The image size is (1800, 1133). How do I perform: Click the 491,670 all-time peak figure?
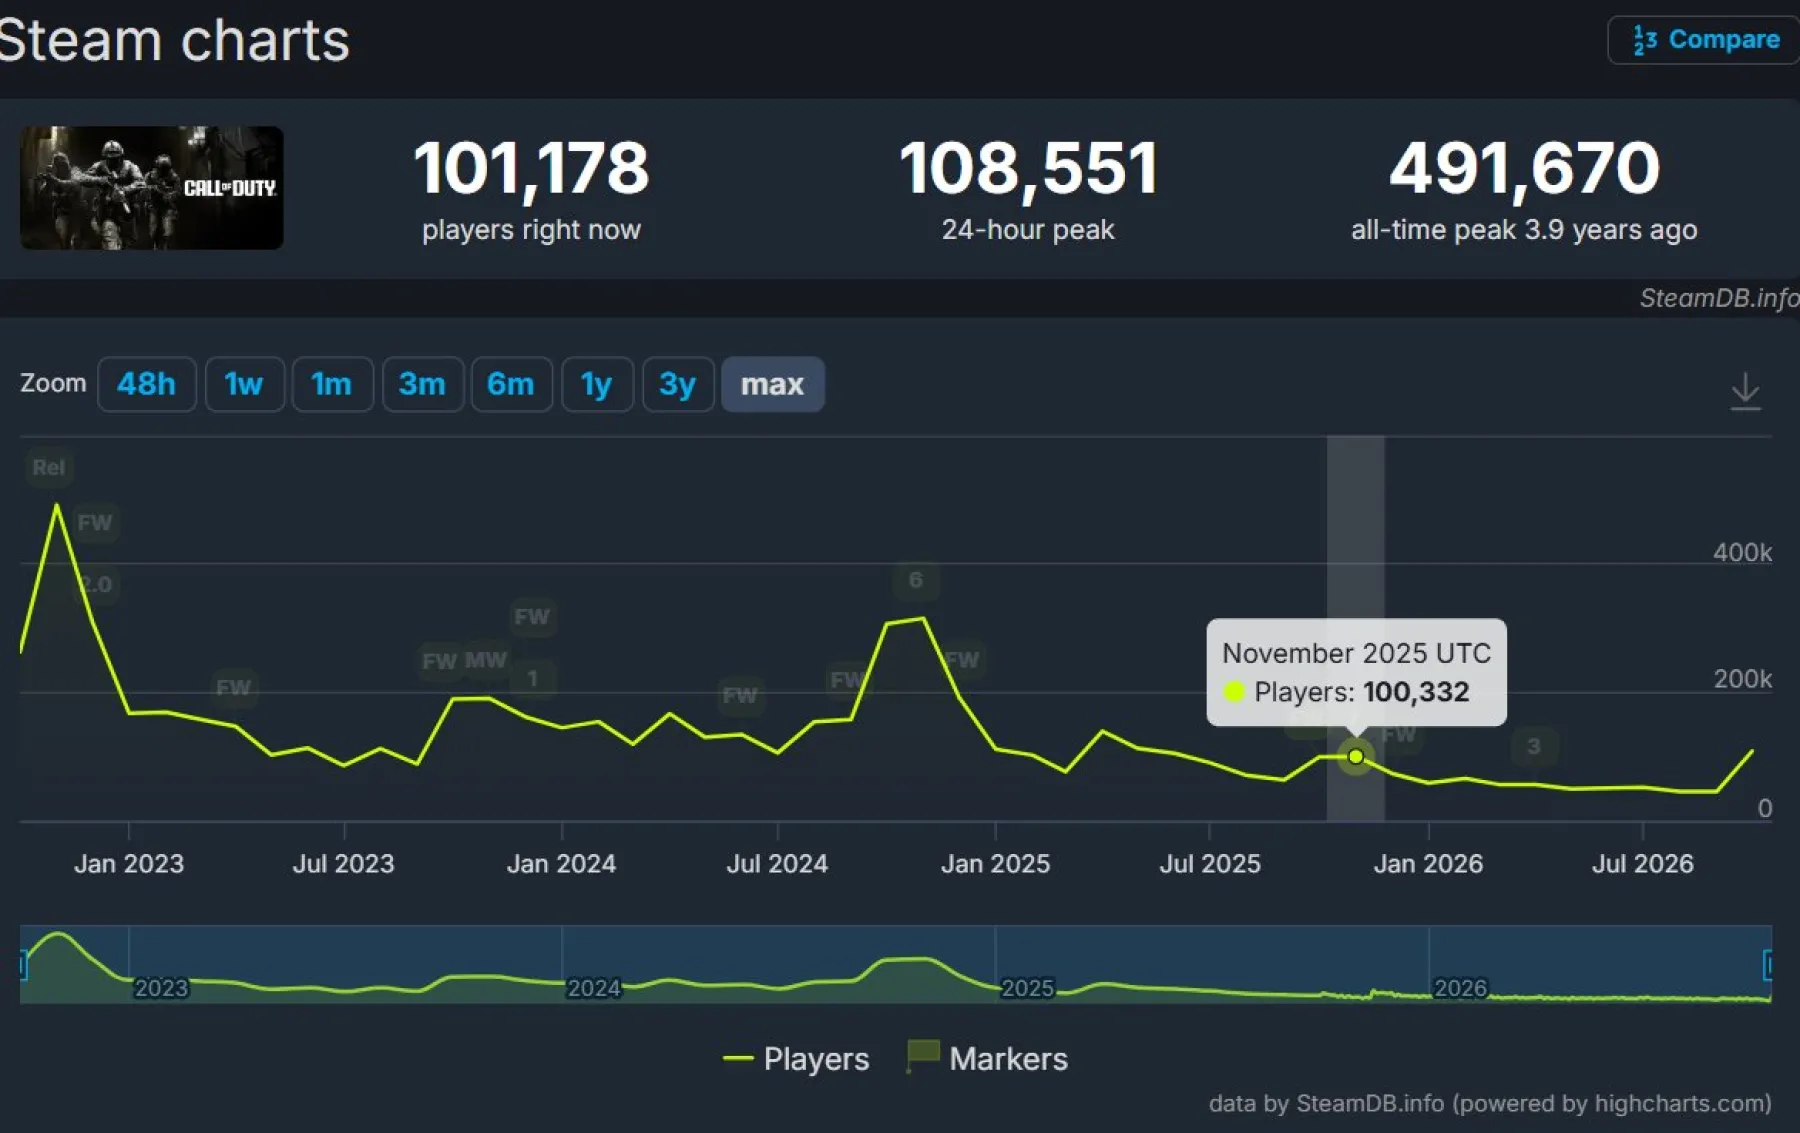[x=1525, y=168]
